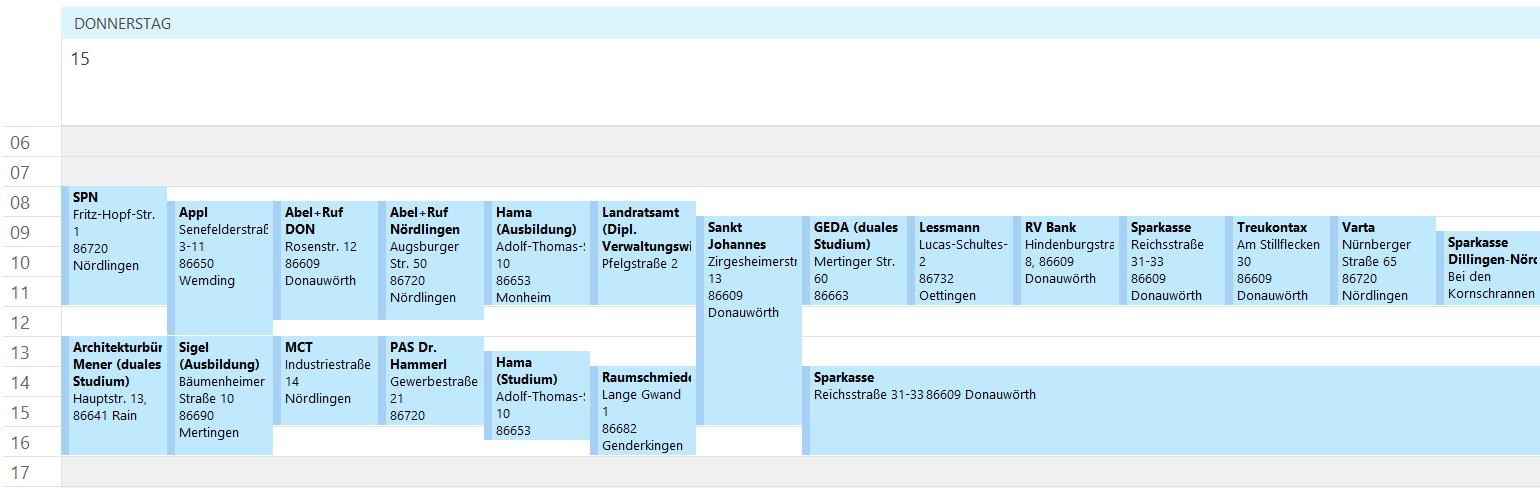This screenshot has width=1540, height=488.
Task: Select the date number 15
Action: pos(80,59)
